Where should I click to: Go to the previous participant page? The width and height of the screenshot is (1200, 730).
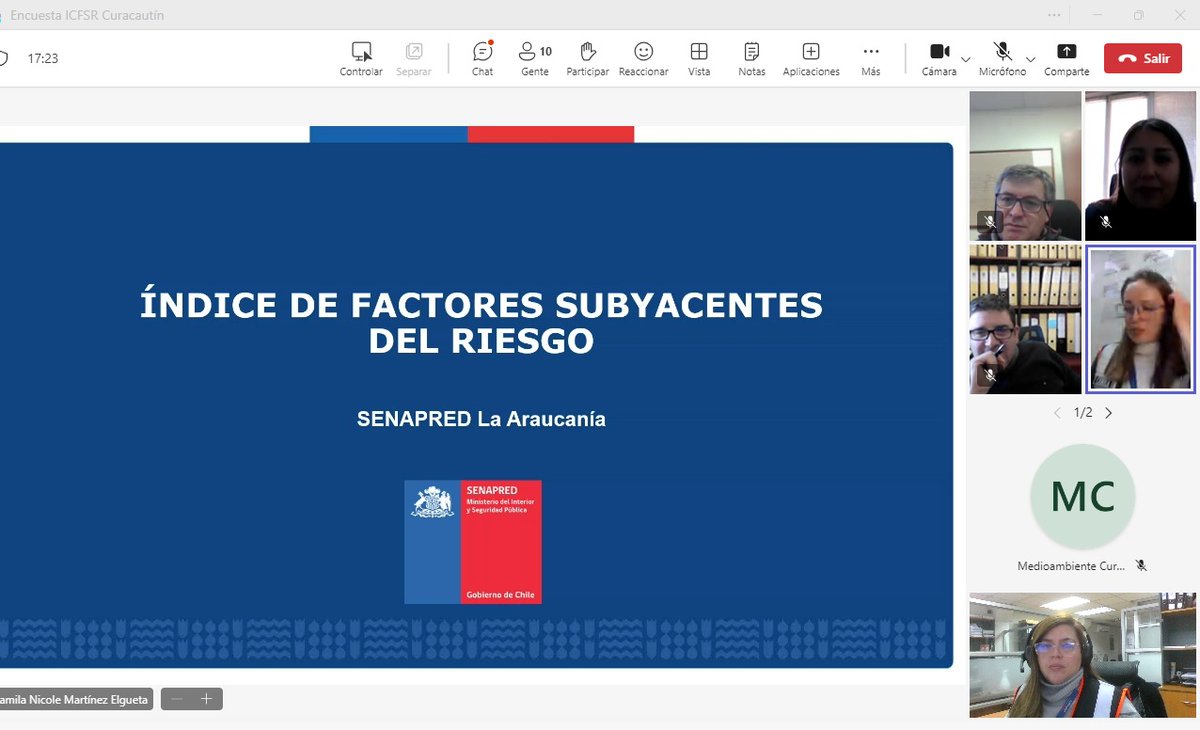coord(1058,413)
